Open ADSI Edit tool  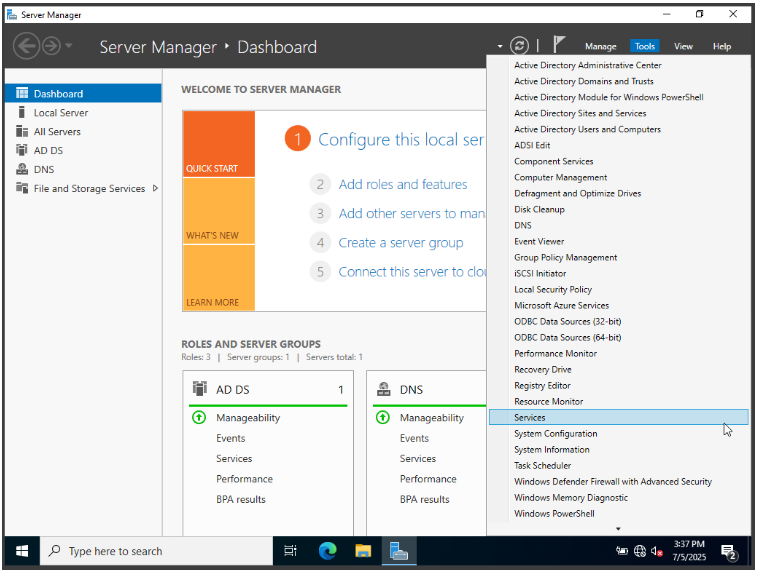(532, 145)
